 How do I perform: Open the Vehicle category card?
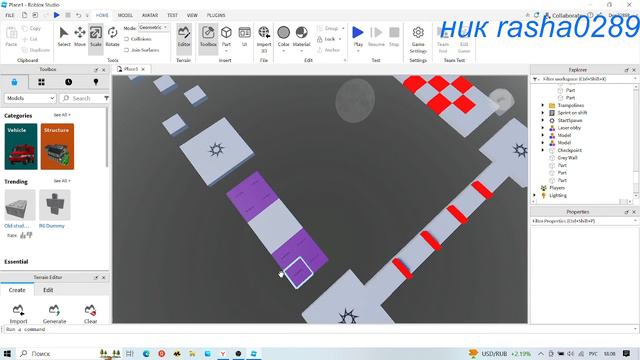point(21,147)
